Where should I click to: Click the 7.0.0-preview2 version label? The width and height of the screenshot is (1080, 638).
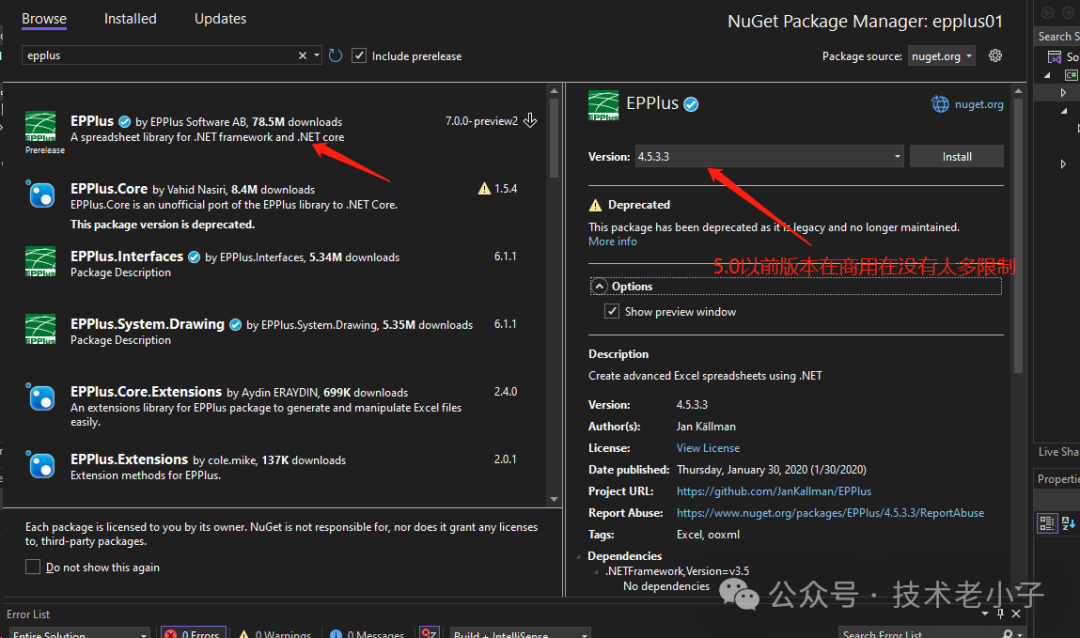coord(481,121)
